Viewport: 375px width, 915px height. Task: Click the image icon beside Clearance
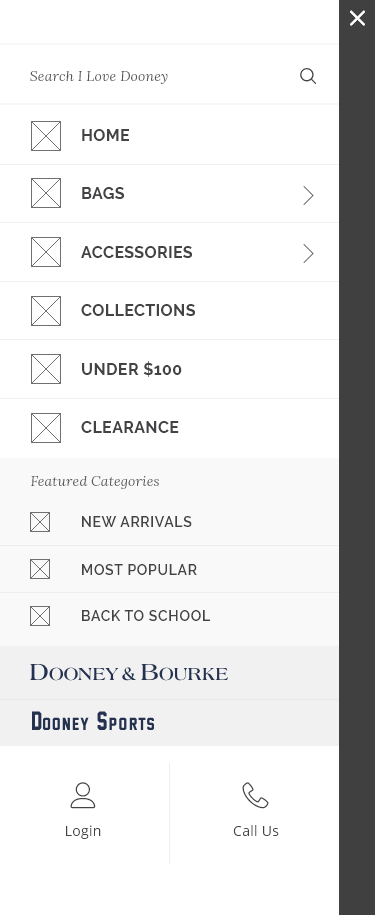click(45, 428)
